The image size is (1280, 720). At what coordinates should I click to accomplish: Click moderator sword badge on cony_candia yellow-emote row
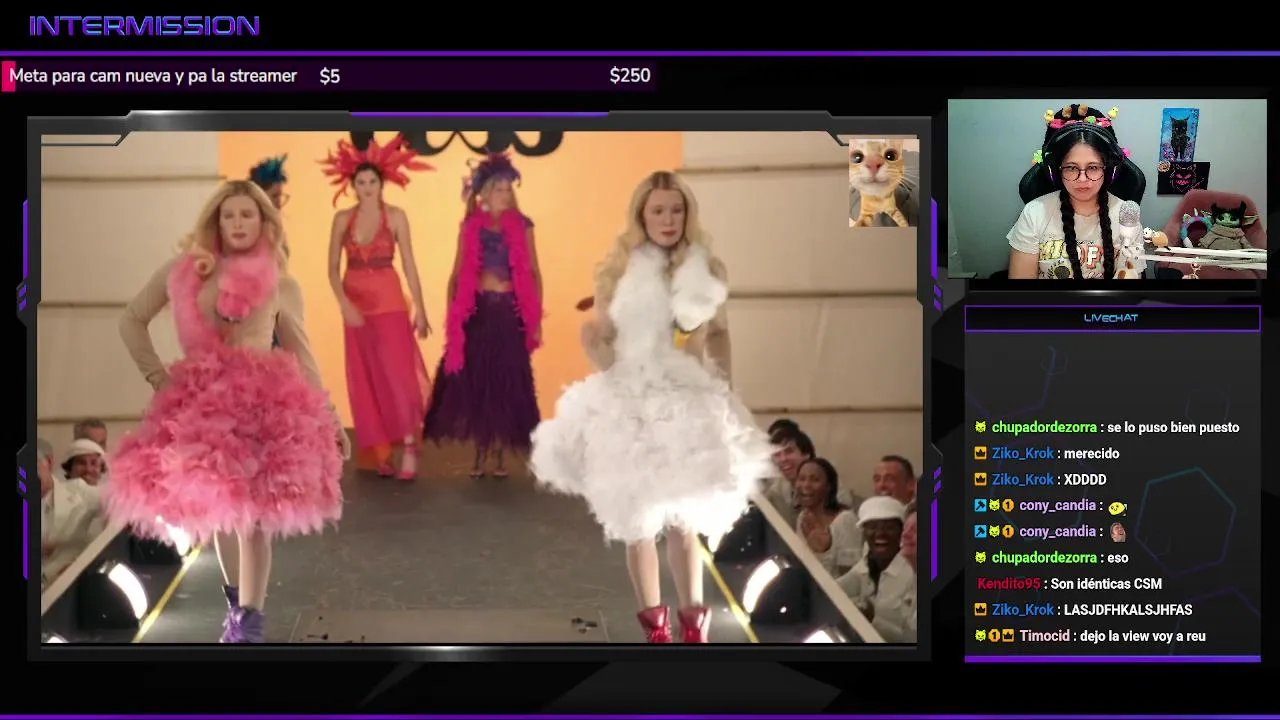(x=981, y=506)
